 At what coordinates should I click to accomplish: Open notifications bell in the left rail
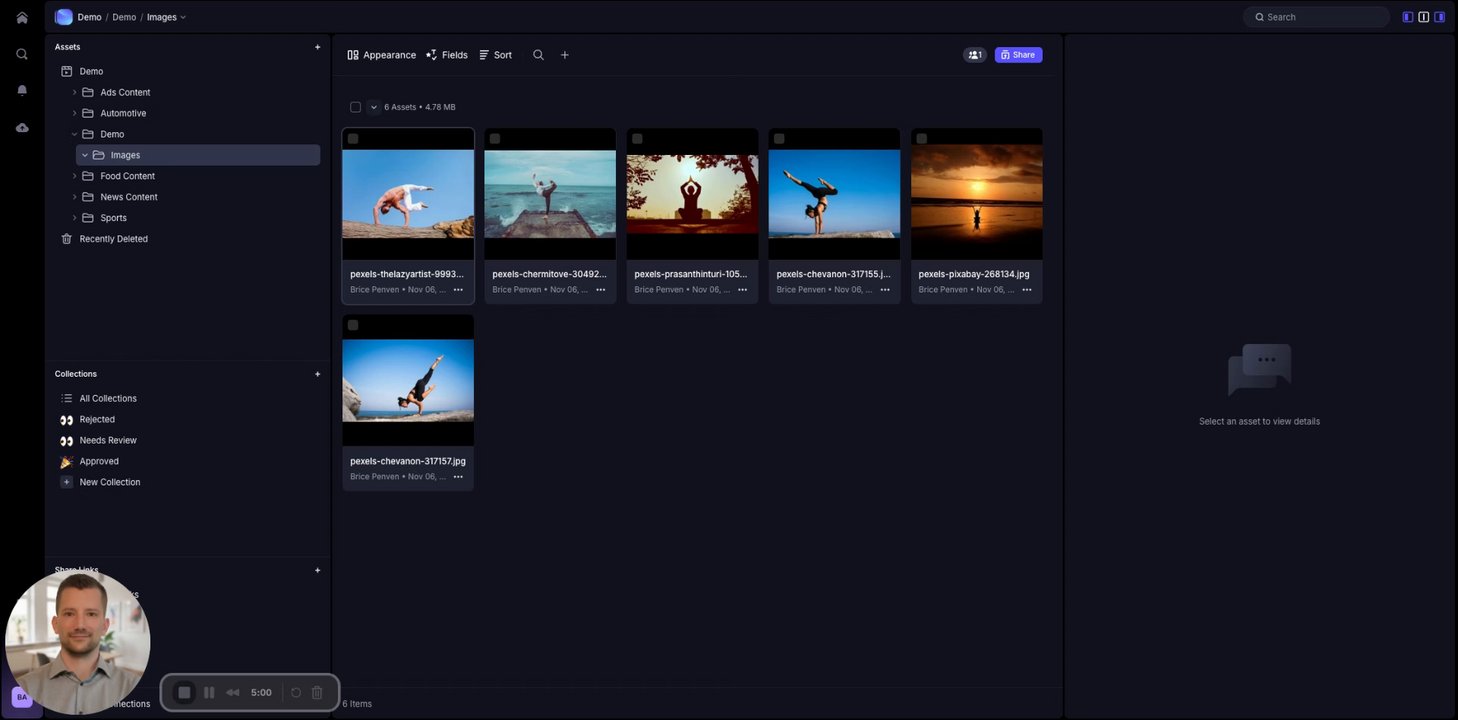pyautogui.click(x=22, y=90)
